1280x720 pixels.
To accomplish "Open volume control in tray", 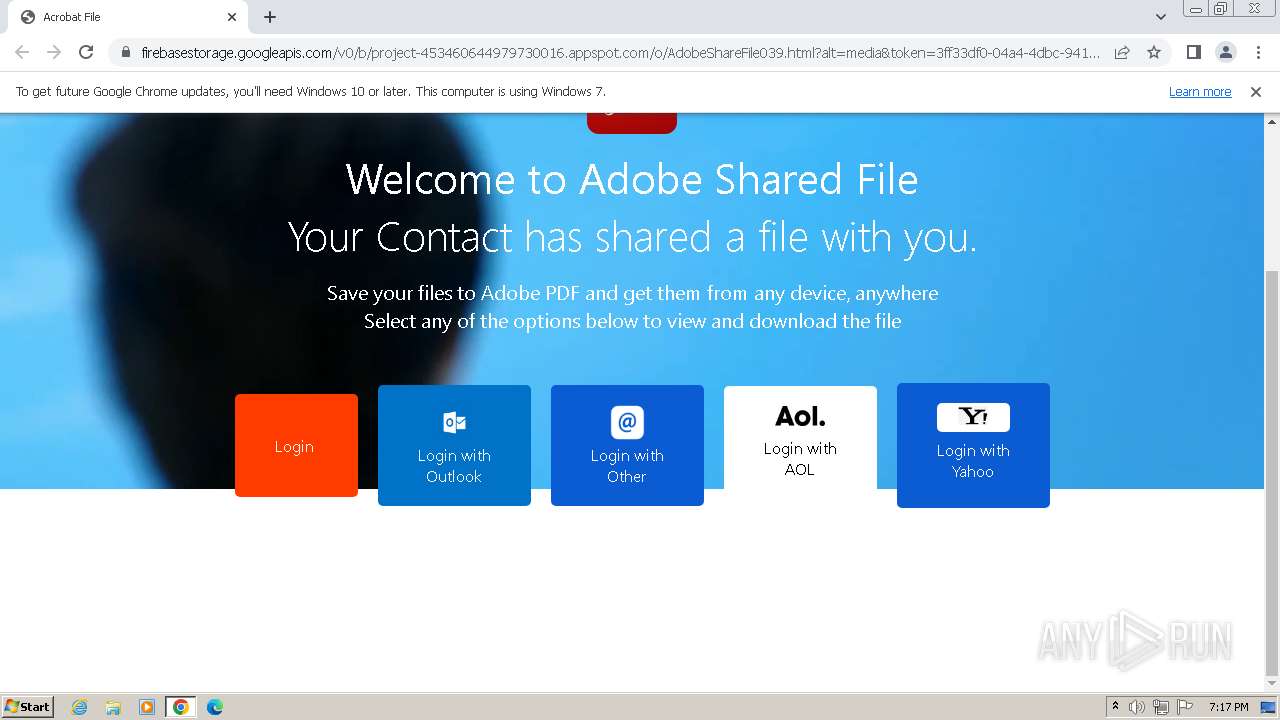I will pyautogui.click(x=1137, y=707).
